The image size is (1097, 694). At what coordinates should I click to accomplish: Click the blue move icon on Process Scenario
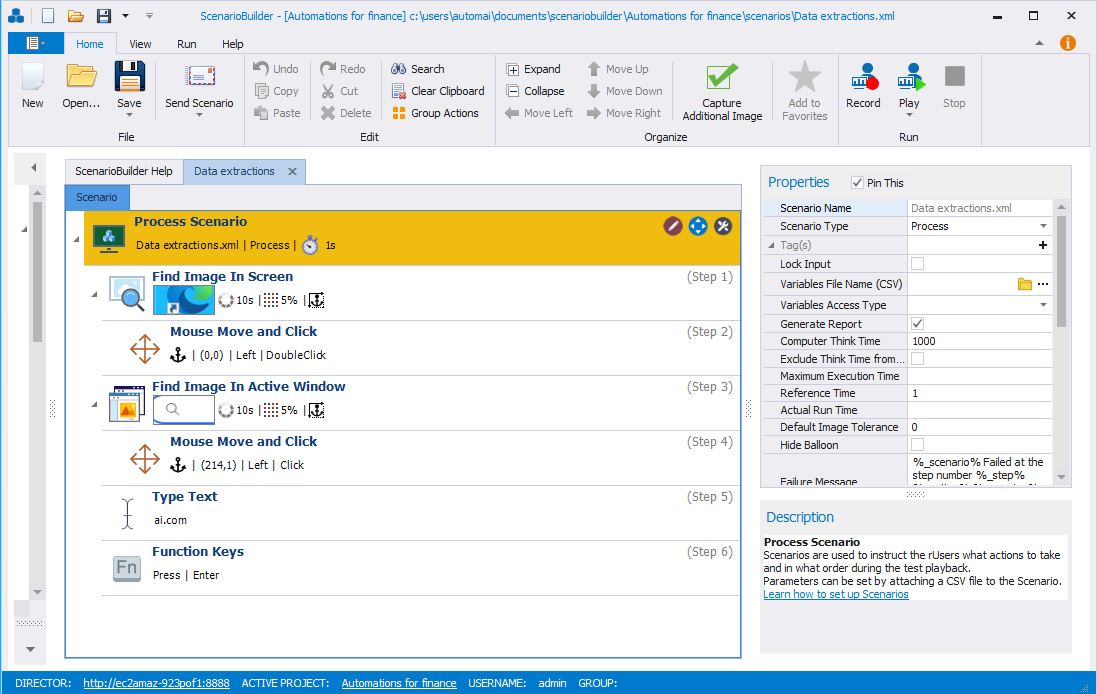(698, 226)
